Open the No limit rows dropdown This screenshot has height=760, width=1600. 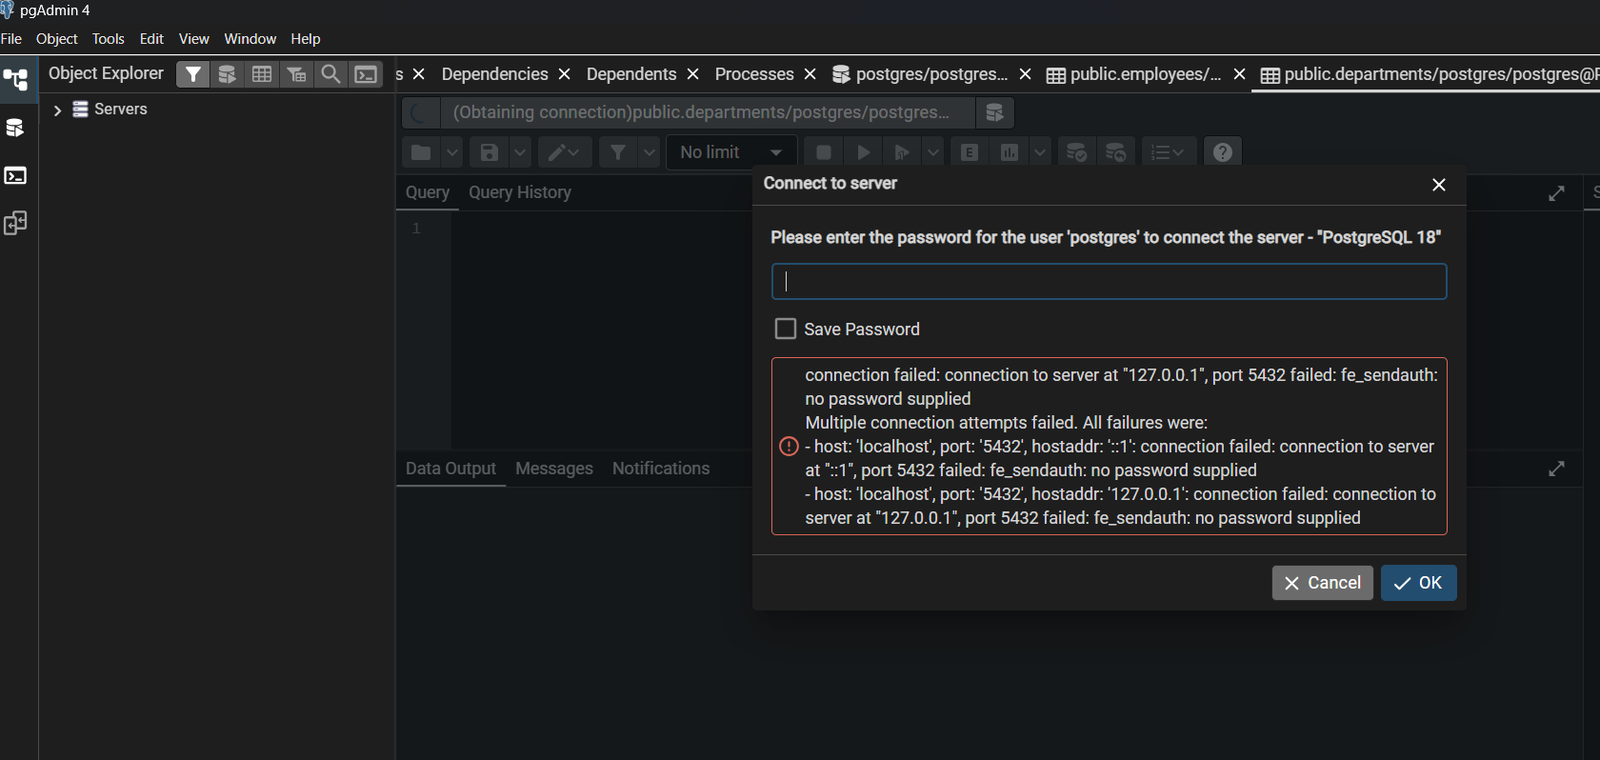coord(731,152)
